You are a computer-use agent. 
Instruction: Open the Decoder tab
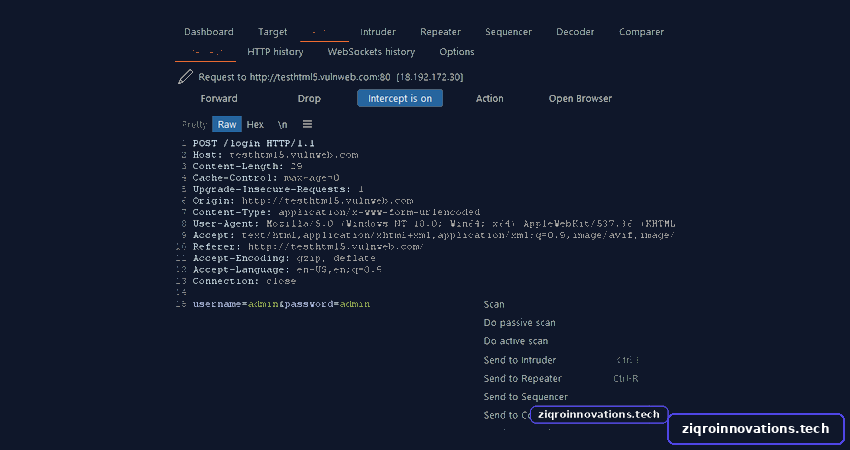[575, 32]
